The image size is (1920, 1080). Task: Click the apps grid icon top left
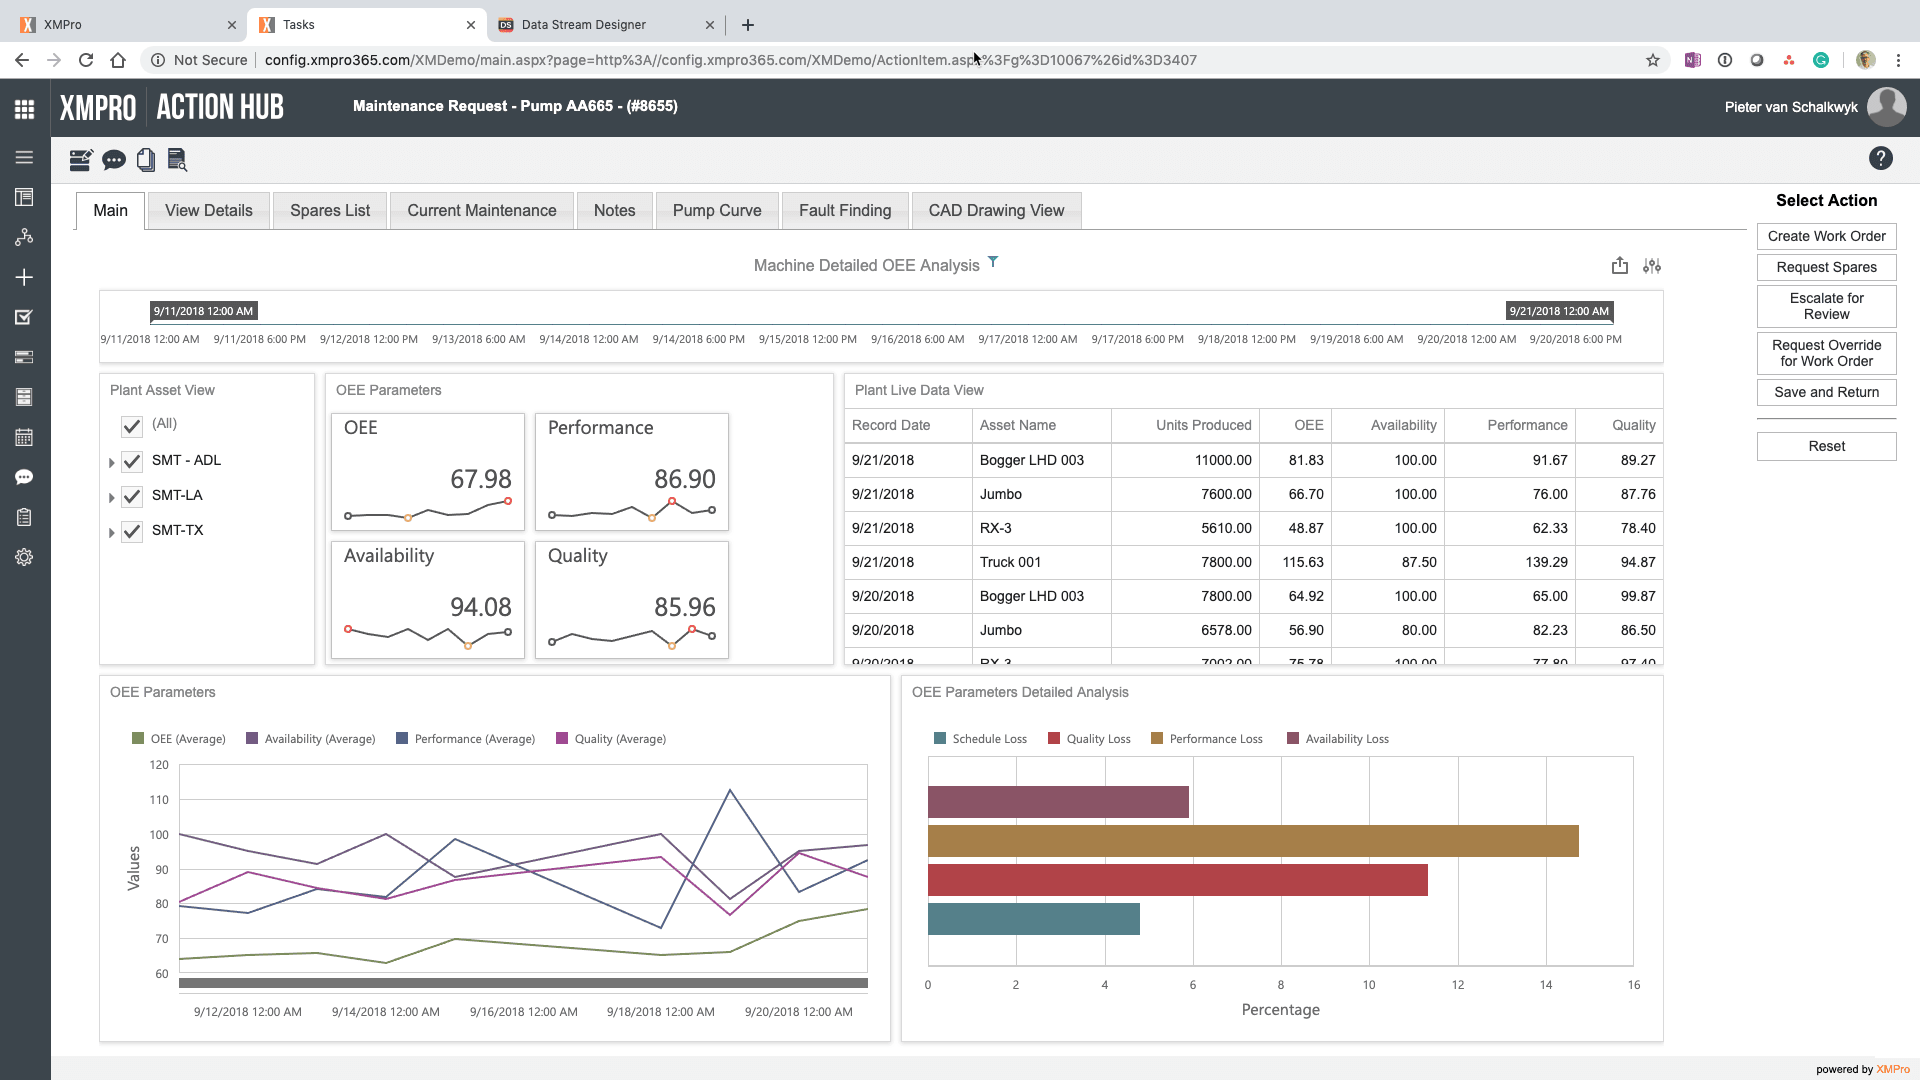24,108
